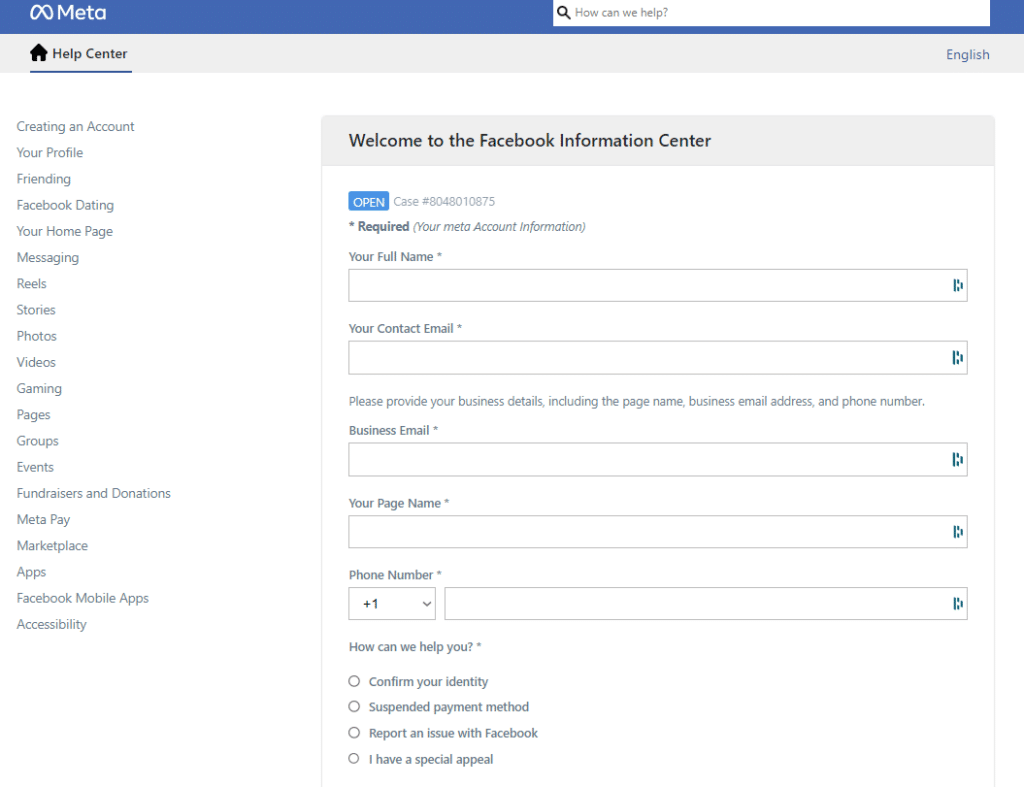Viewport: 1024px width, 787px height.
Task: Open Fundraisers and Donations topic
Action: [93, 493]
